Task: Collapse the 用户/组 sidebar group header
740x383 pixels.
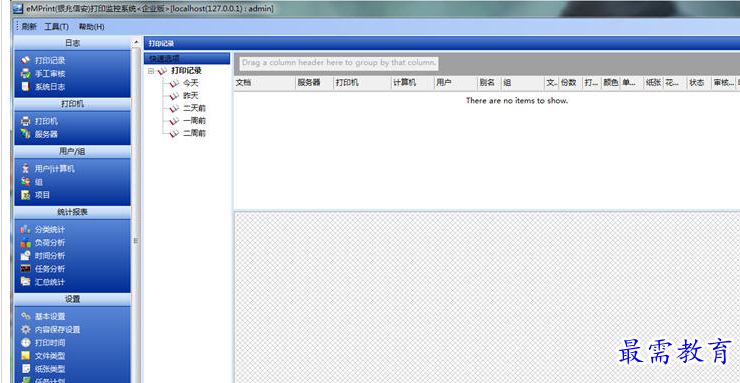Action: 72,151
